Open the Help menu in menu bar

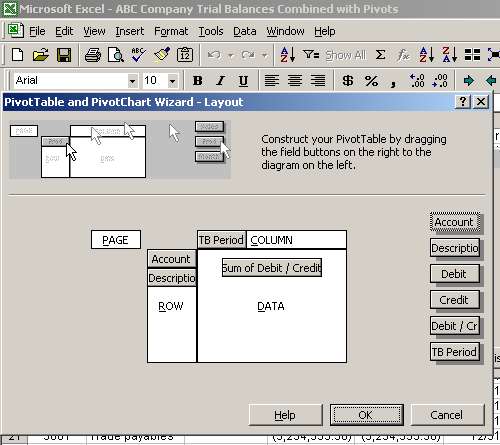click(325, 31)
